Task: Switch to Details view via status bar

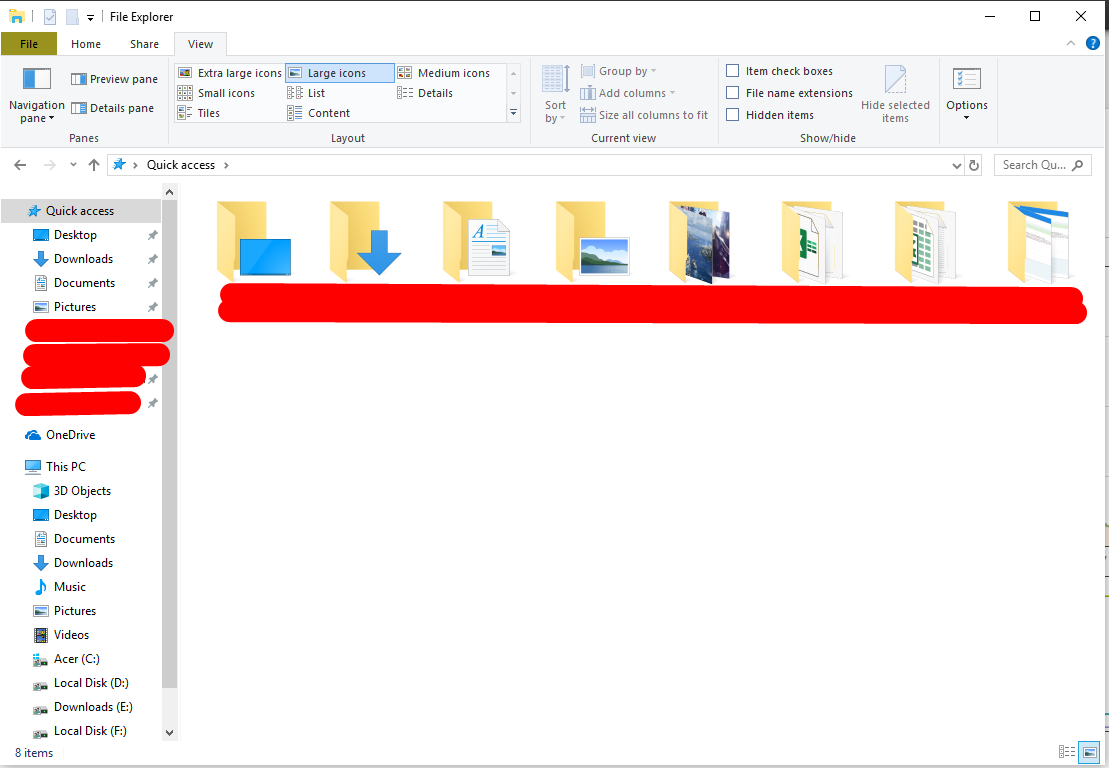Action: coord(1067,752)
